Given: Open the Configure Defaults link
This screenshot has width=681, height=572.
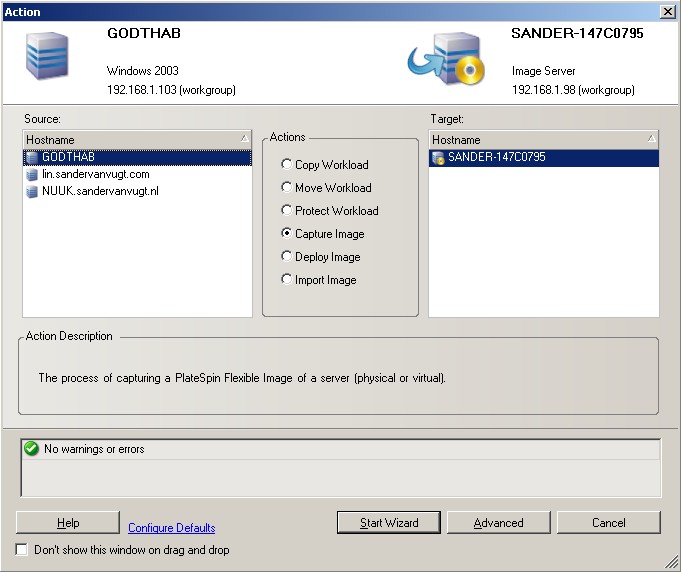Looking at the screenshot, I should pyautogui.click(x=171, y=528).
